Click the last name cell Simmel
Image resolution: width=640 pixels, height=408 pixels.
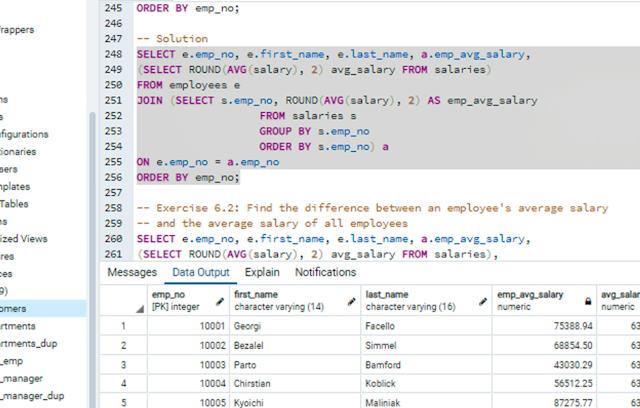click(x=427, y=345)
